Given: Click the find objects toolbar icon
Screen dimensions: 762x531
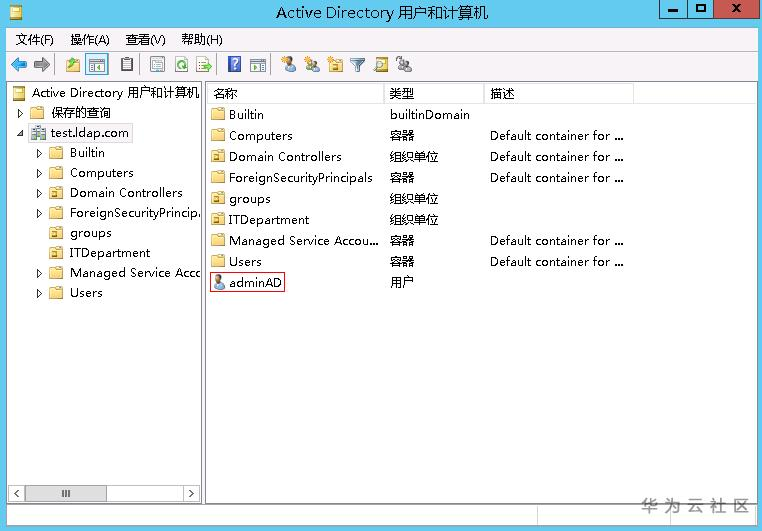Looking at the screenshot, I should (381, 65).
